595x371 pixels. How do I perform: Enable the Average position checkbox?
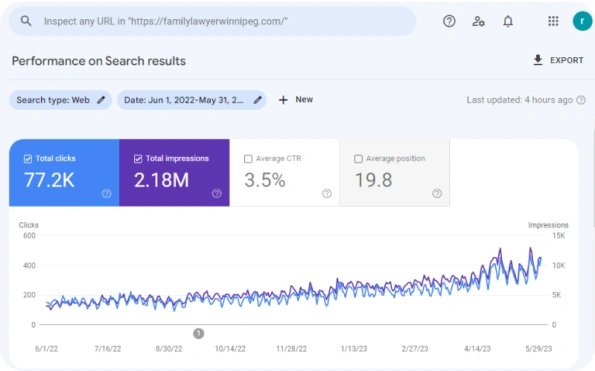point(358,159)
